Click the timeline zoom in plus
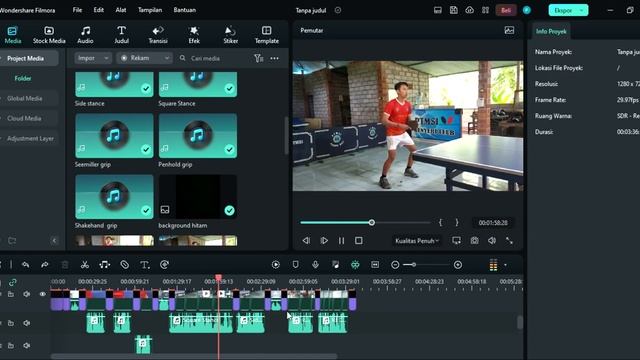This screenshot has height=360, width=640. [458, 265]
